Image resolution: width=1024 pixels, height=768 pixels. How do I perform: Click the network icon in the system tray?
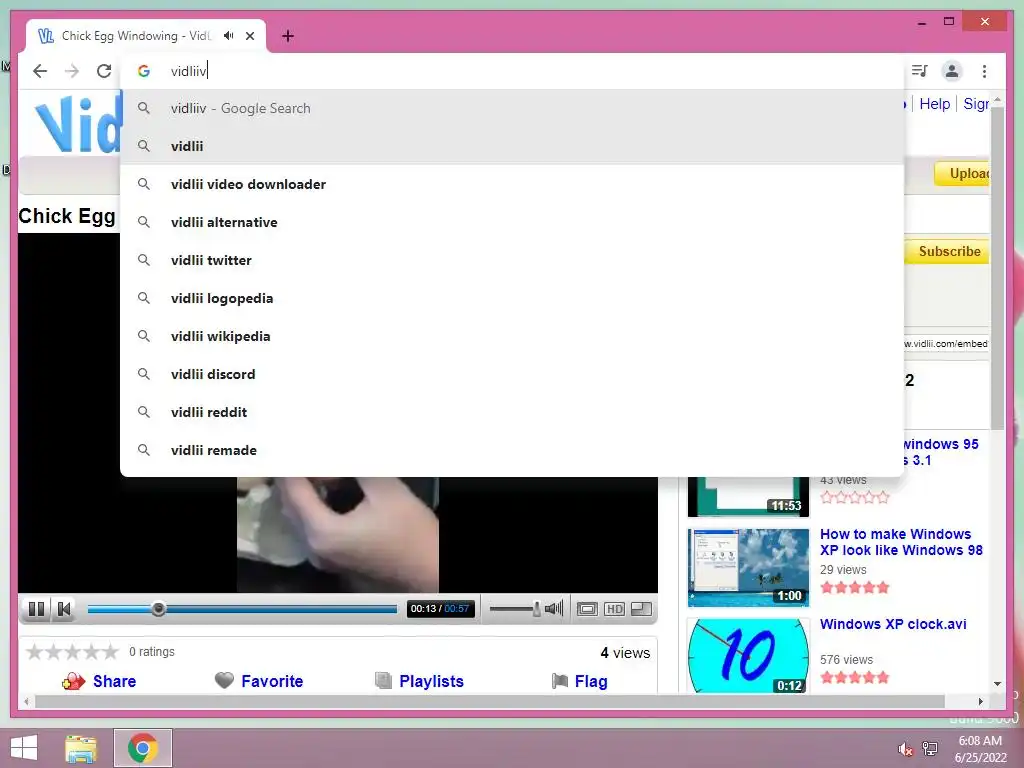click(930, 749)
